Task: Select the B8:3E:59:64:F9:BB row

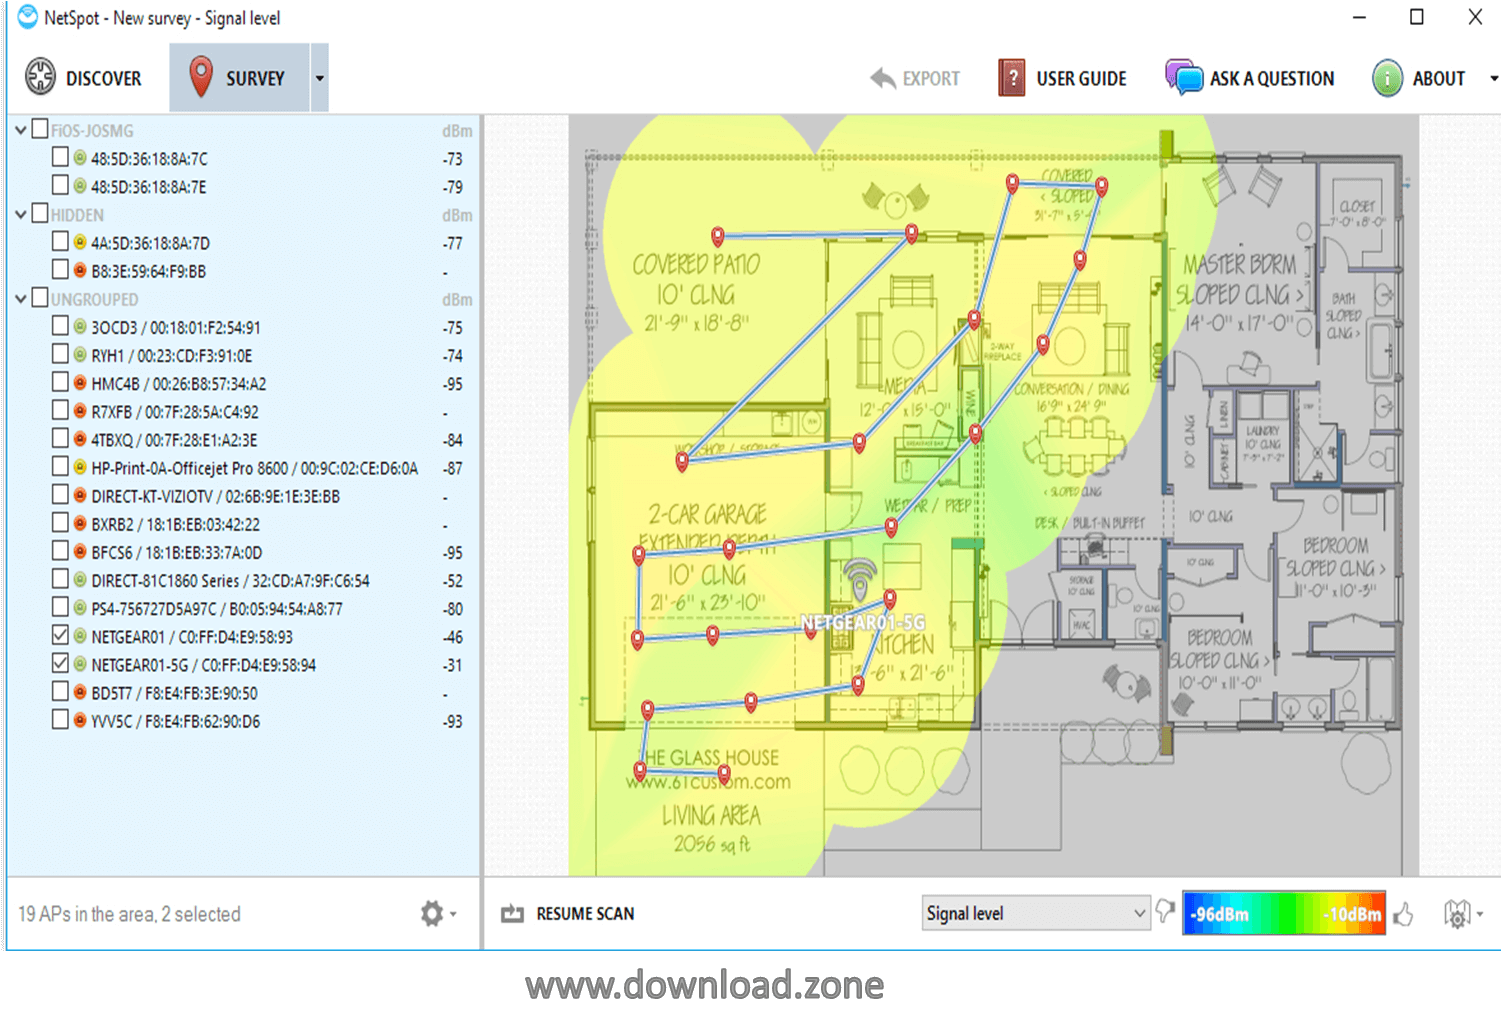Action: 243,271
